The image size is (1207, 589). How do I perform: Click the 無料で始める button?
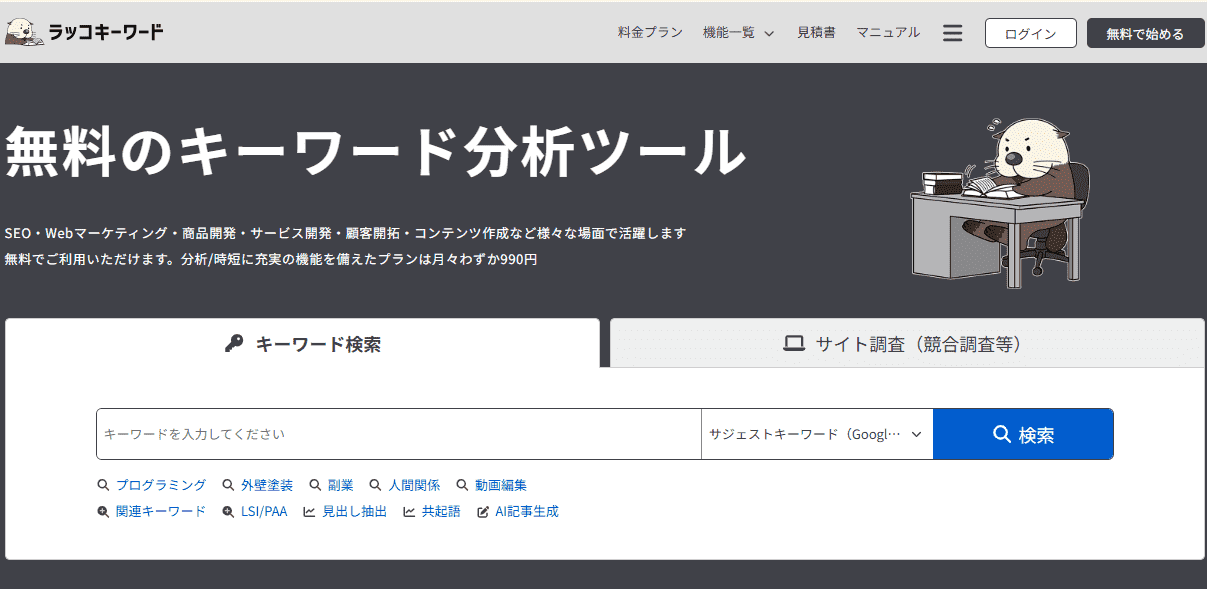coord(1144,33)
